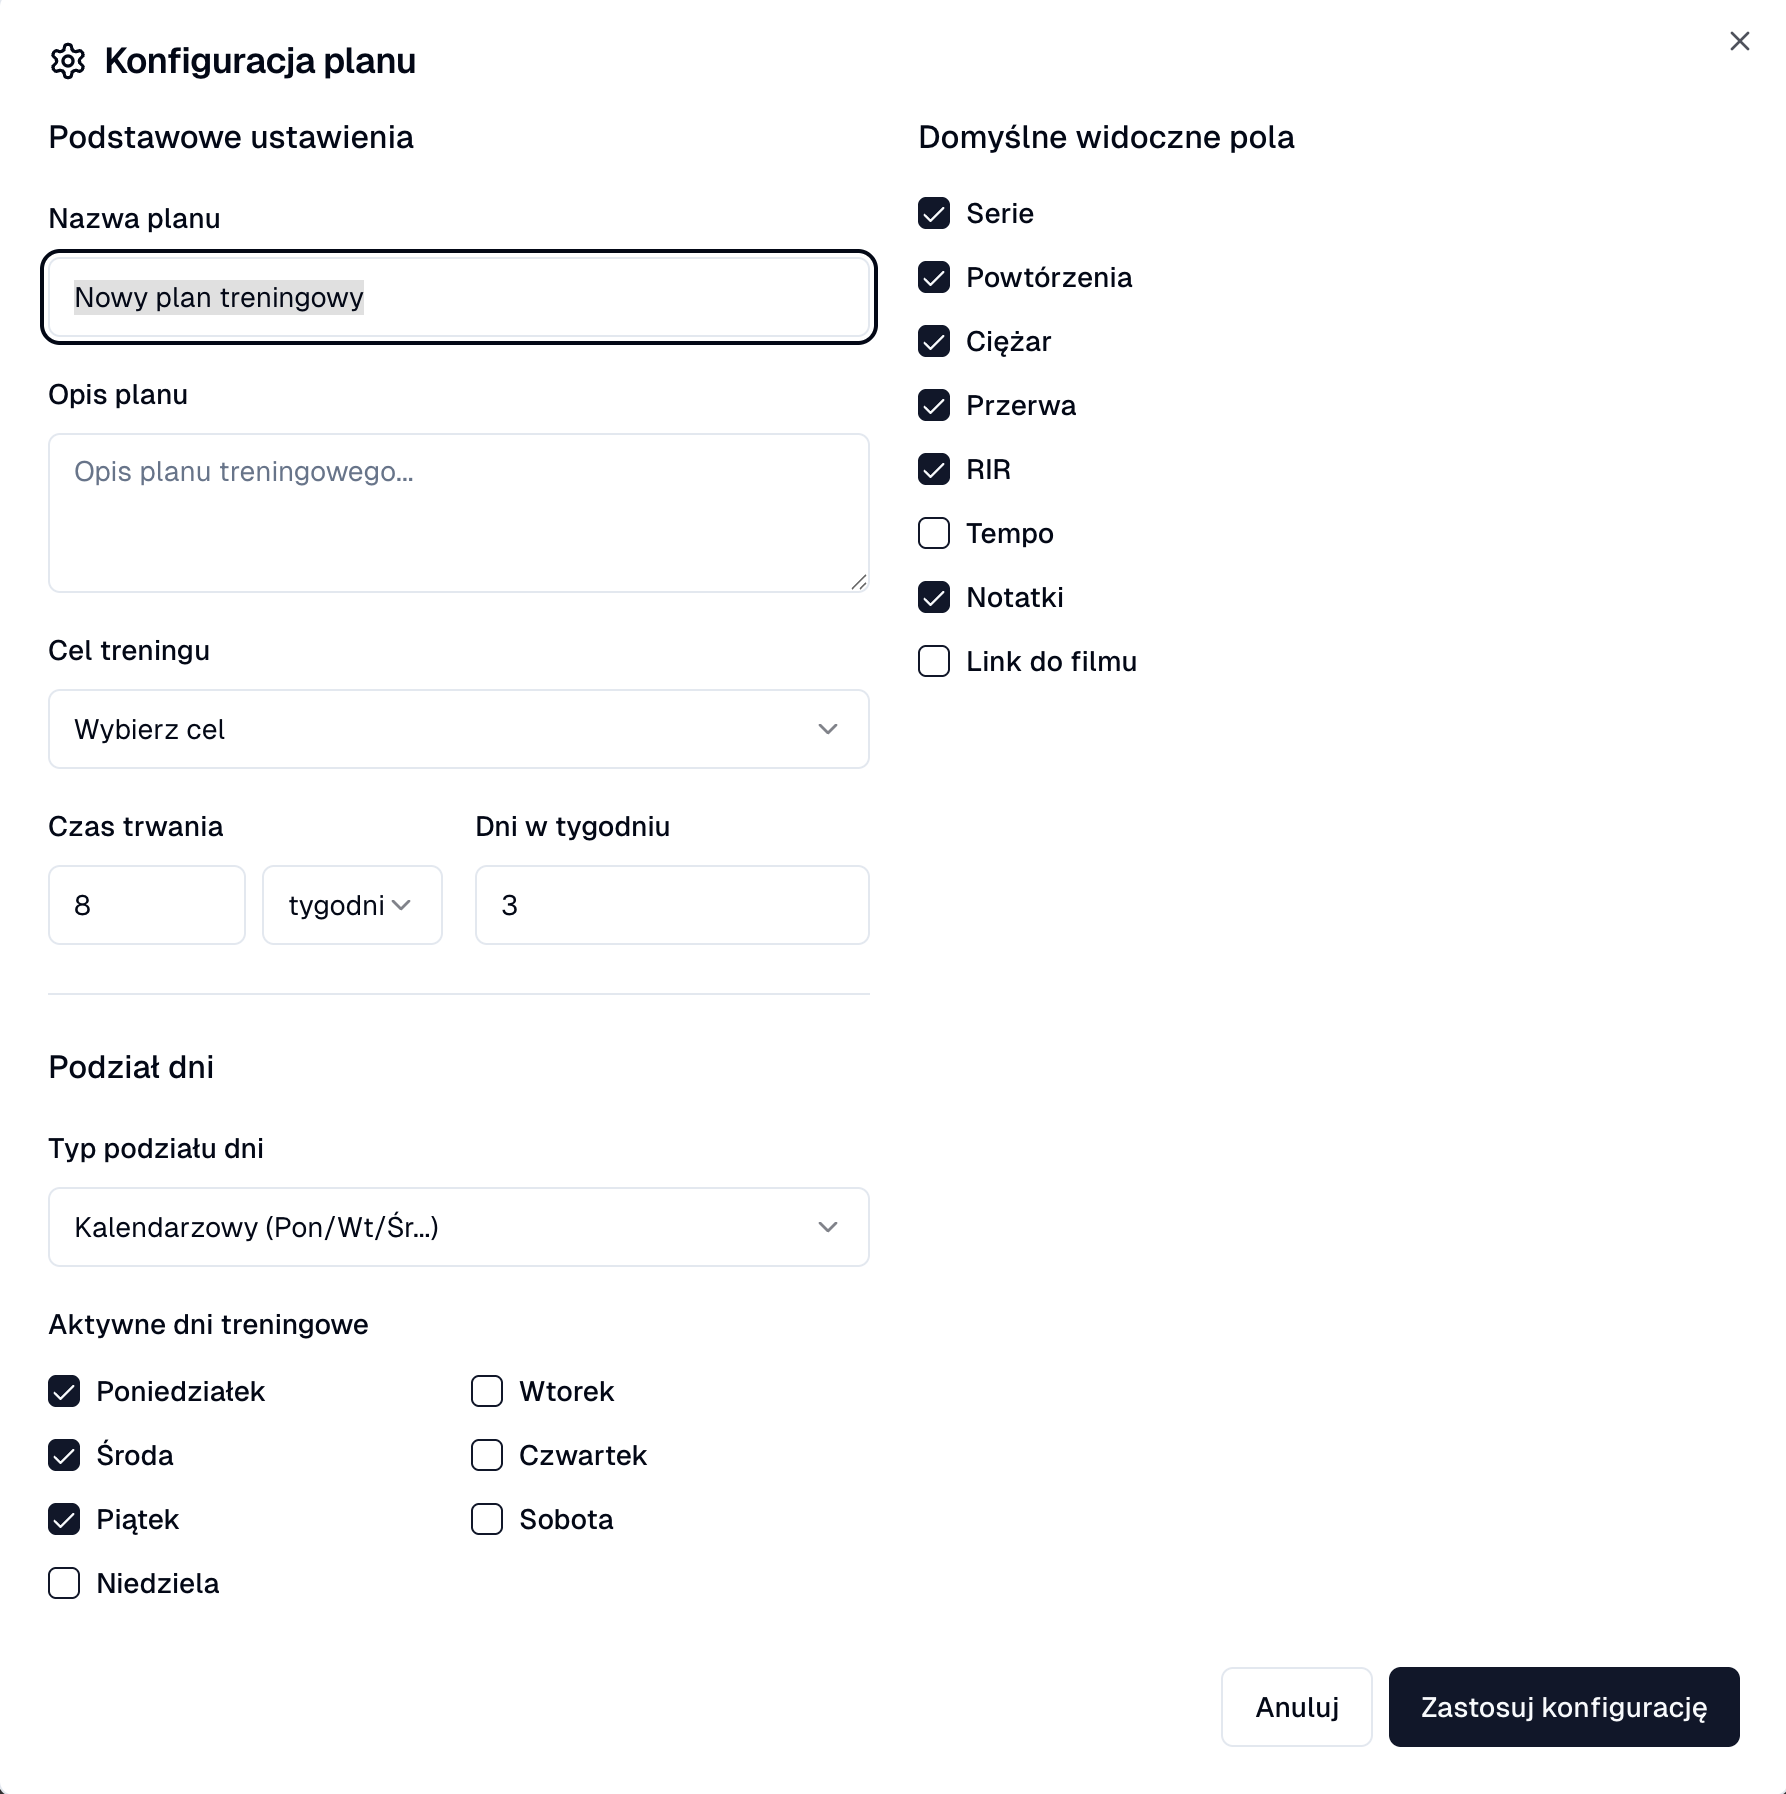Disable the Serie visible field

click(x=933, y=213)
